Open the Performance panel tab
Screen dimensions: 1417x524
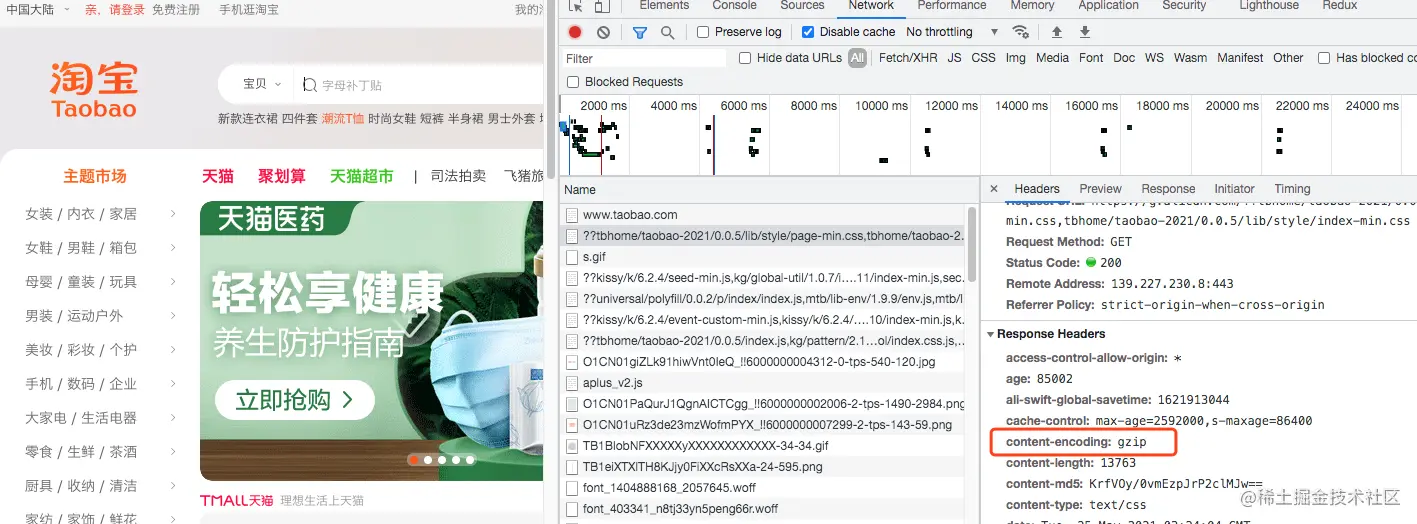[x=952, y=6]
